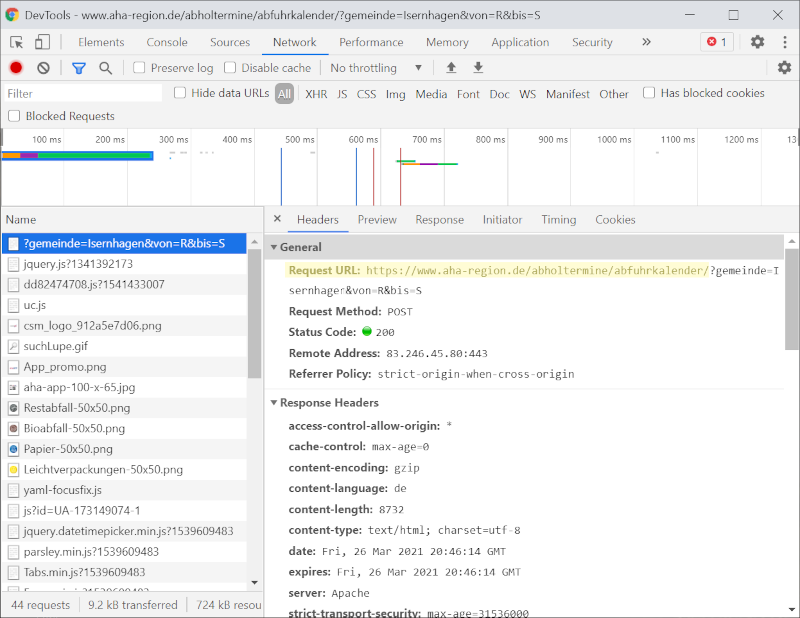The image size is (800, 618).
Task: Clear the network log
Action: pyautogui.click(x=42, y=67)
